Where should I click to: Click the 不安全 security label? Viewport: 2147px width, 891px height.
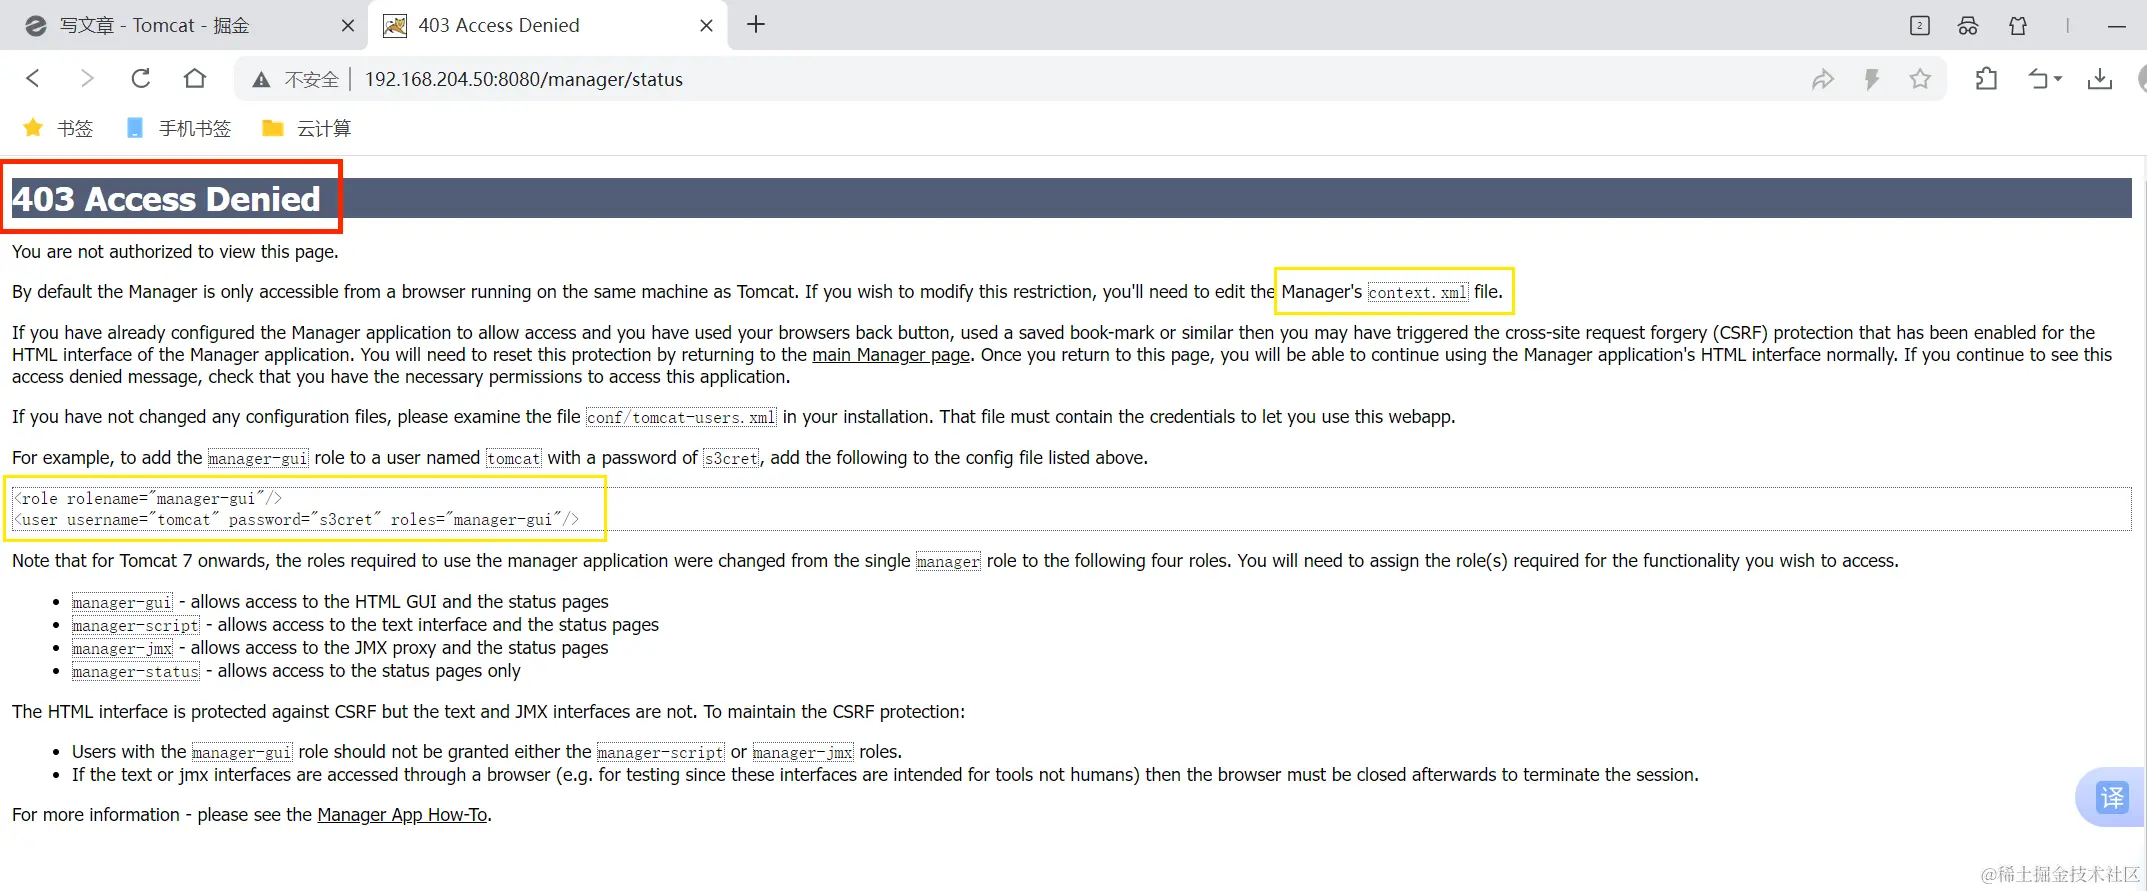(312, 80)
